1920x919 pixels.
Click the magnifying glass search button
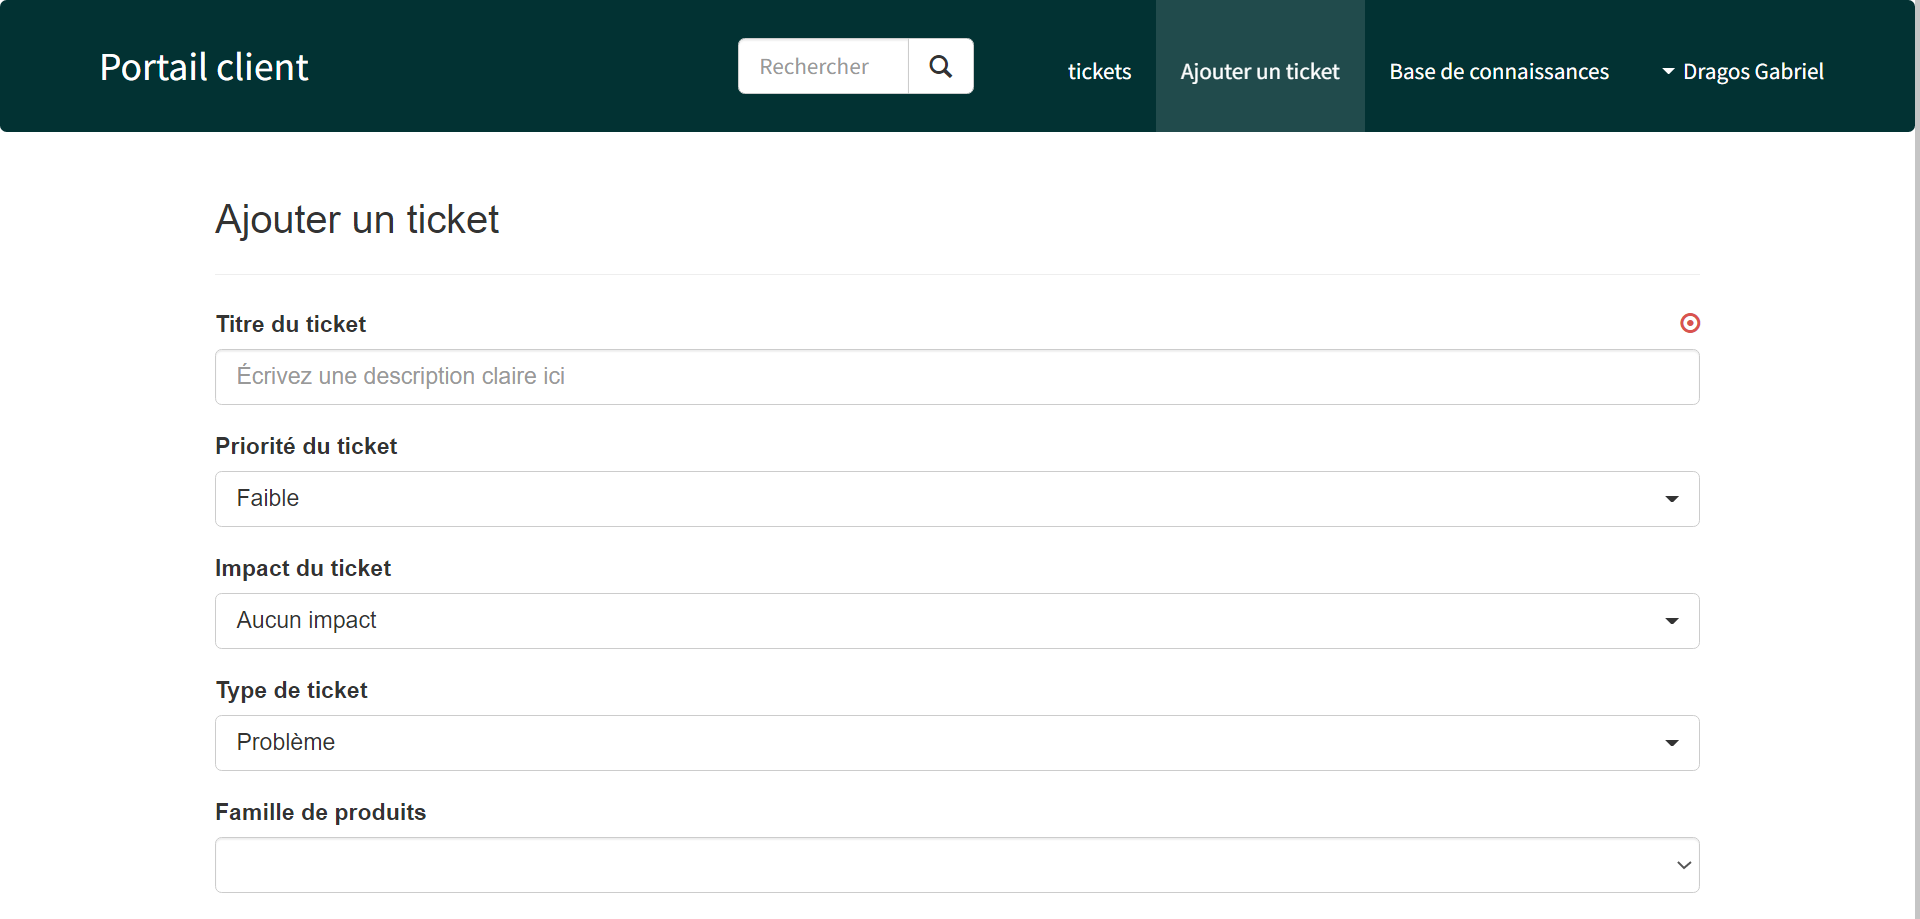tap(940, 66)
